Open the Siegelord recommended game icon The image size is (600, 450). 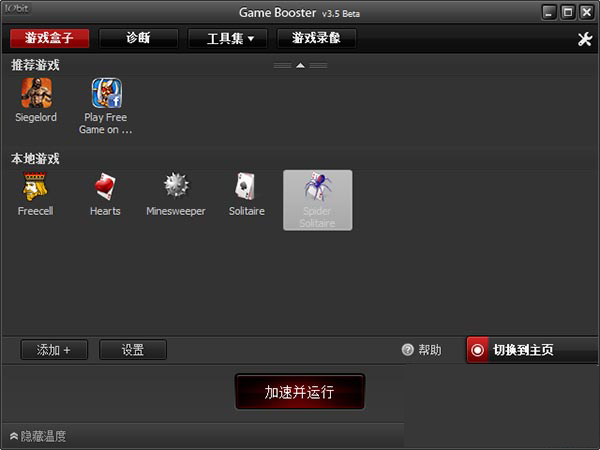(x=36, y=93)
